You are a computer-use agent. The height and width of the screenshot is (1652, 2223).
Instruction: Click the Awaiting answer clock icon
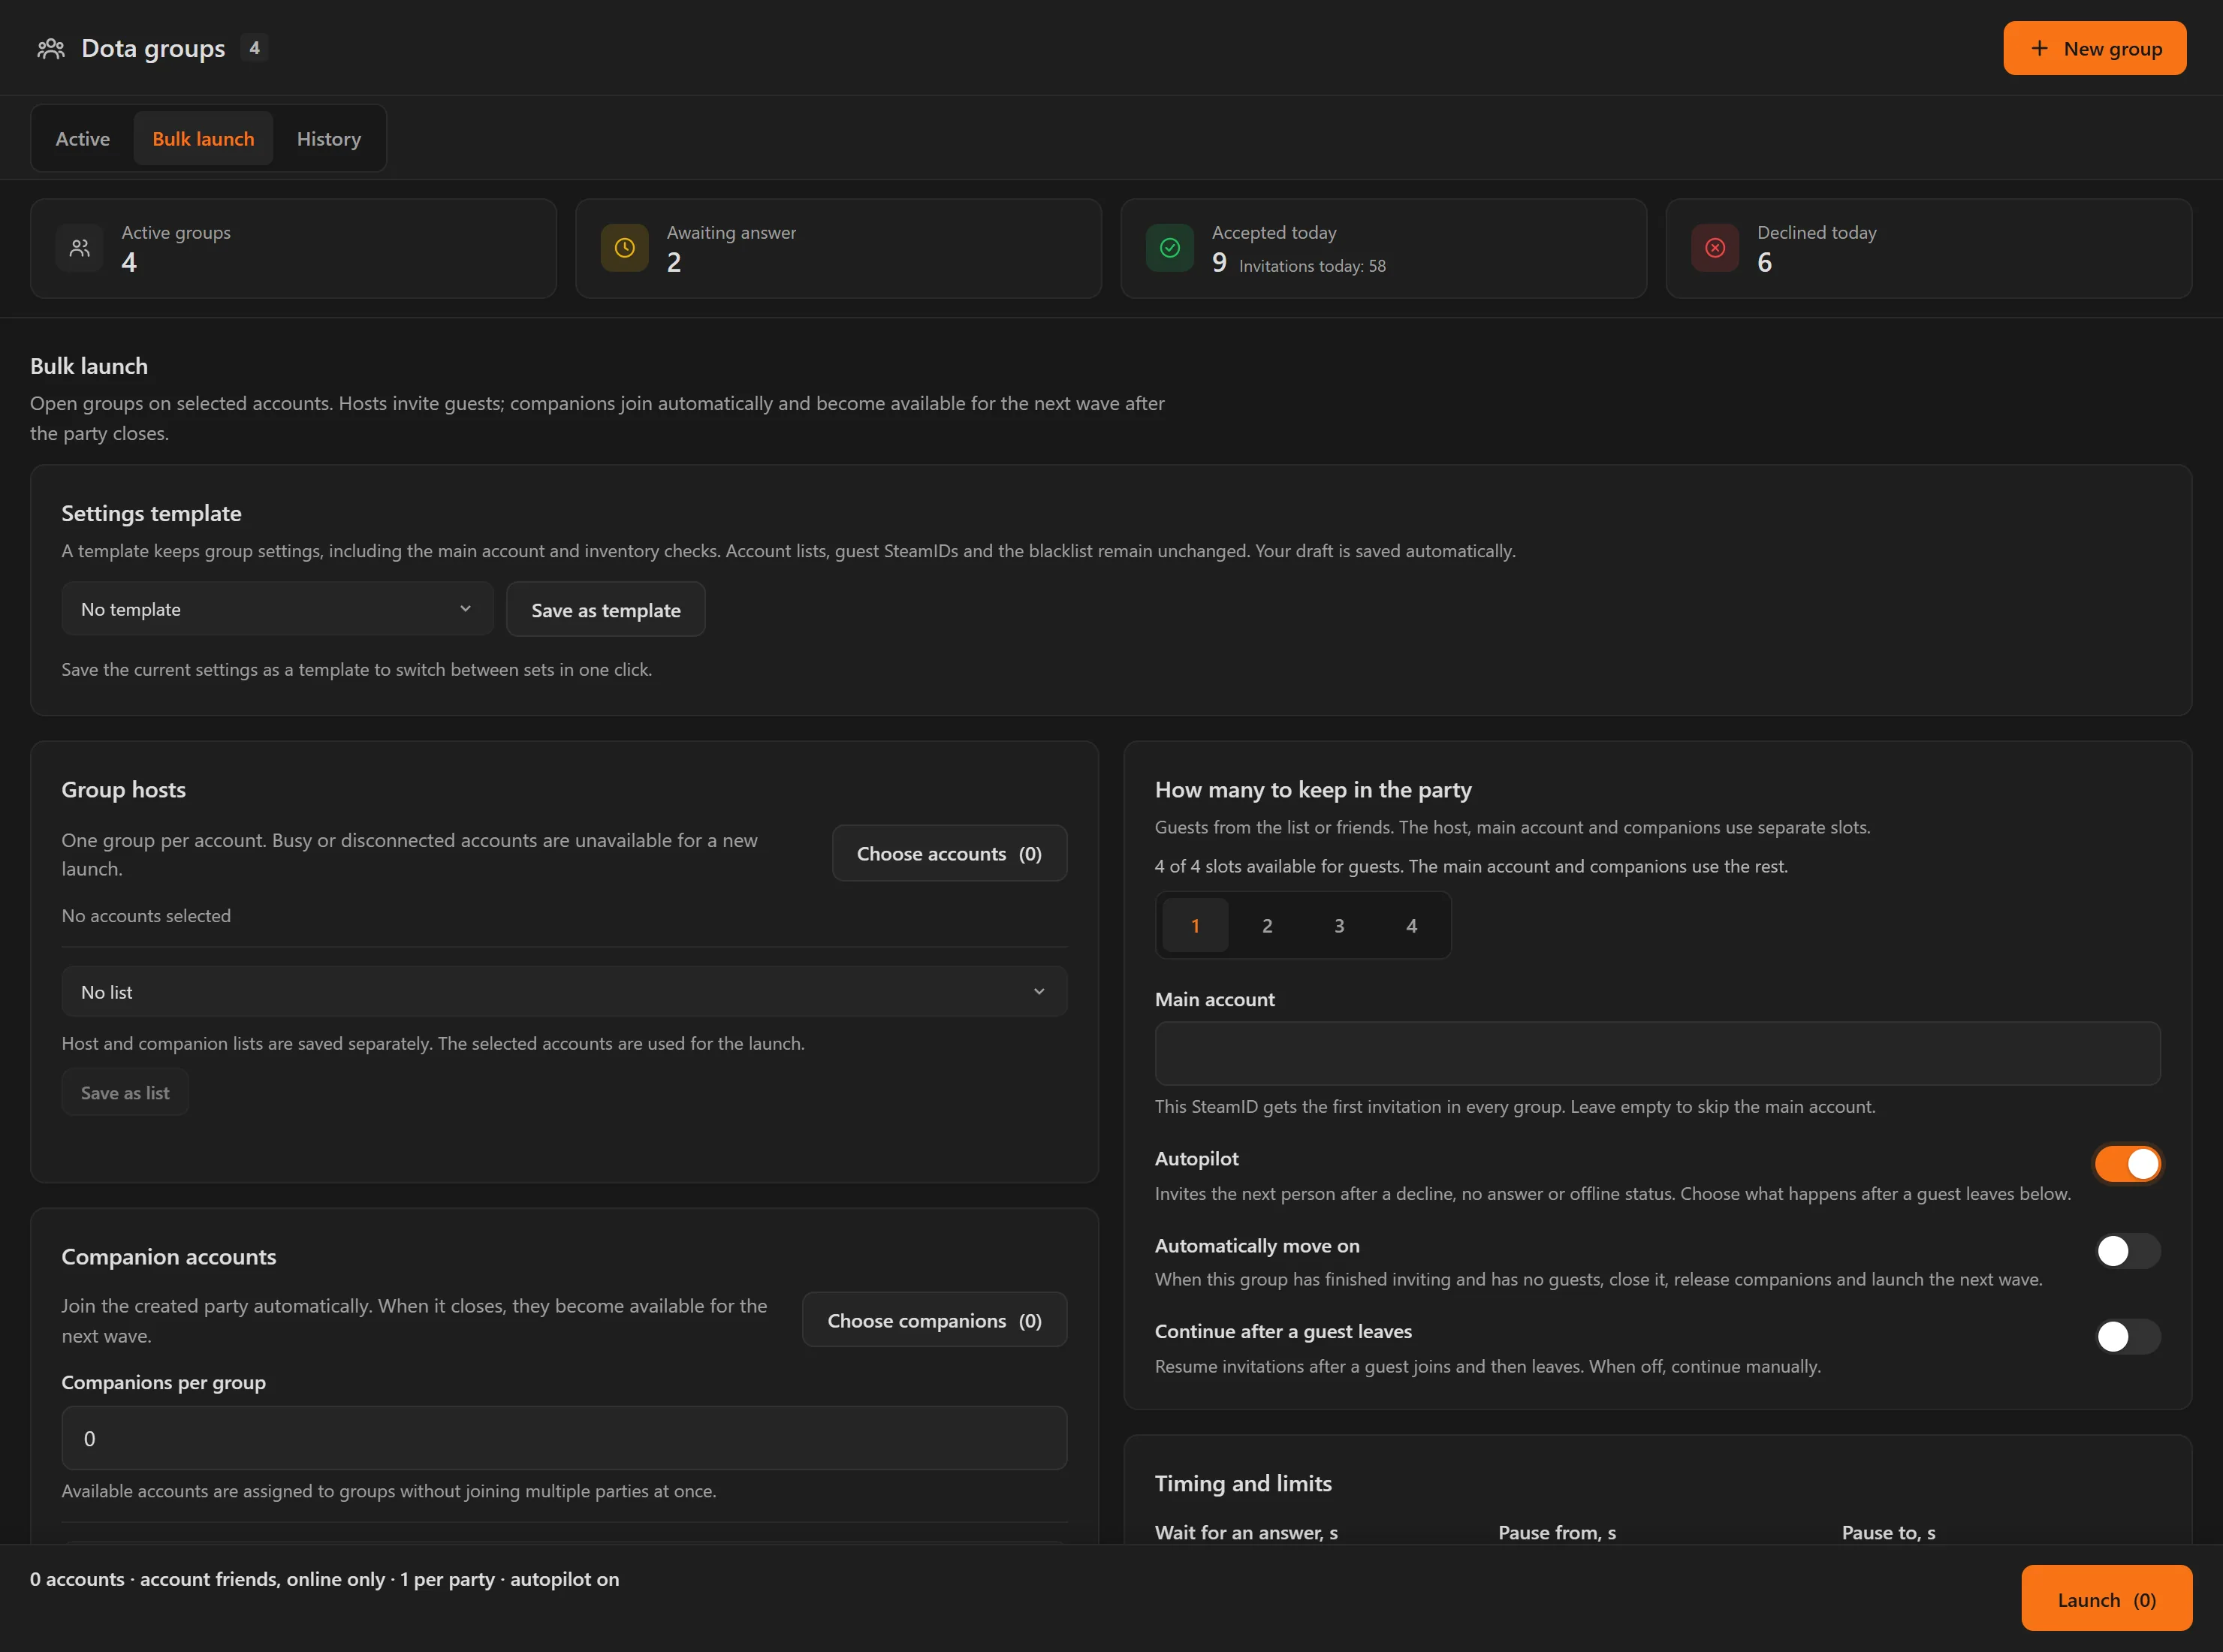click(x=625, y=248)
